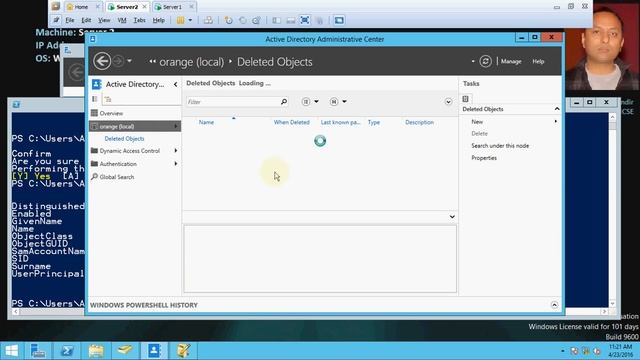Image resolution: width=640 pixels, height=360 pixels.
Task: Expand Authentication submenu arrow
Action: tap(176, 164)
